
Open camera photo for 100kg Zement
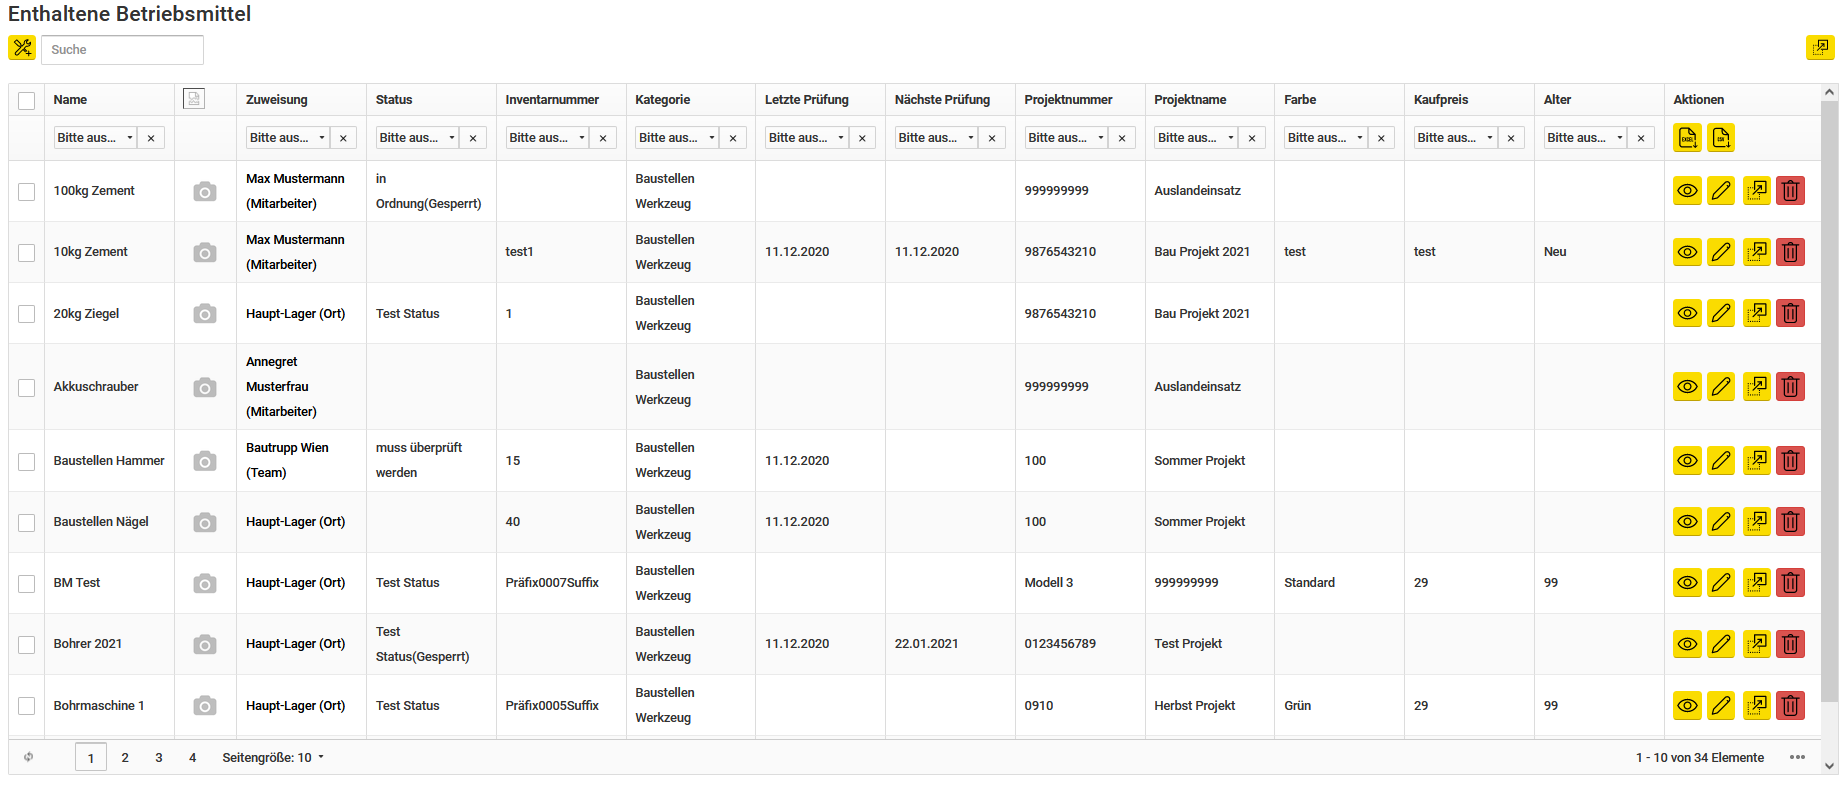click(x=205, y=191)
